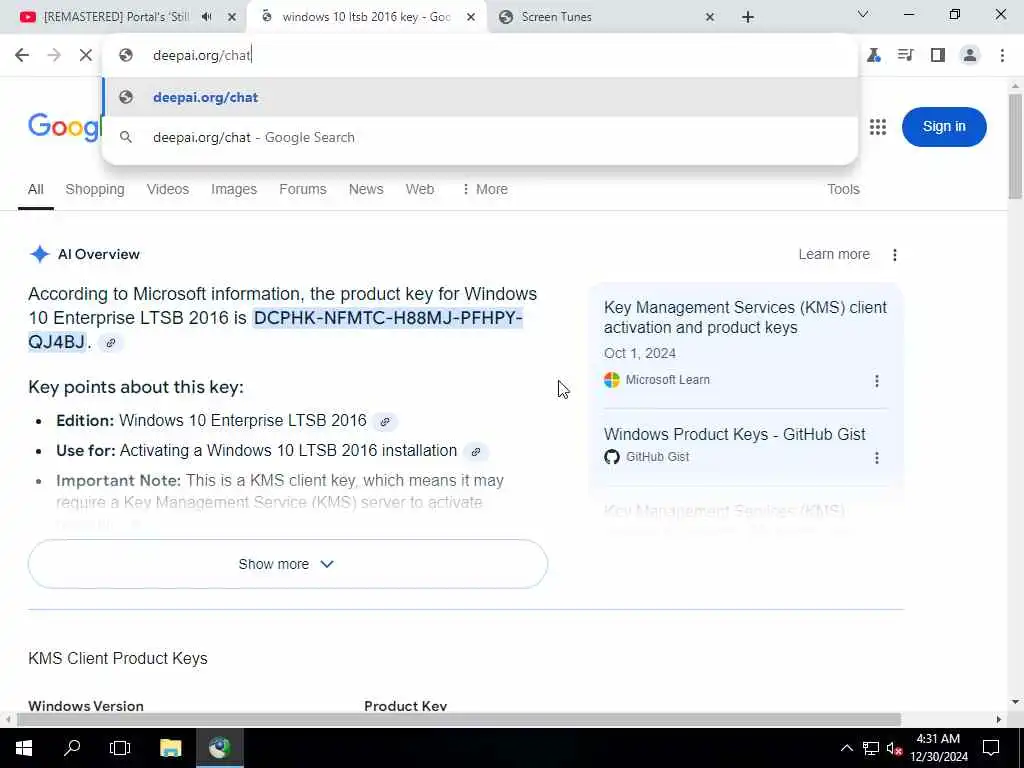
Task: Click the source link icon beside Use for line
Action: pyautogui.click(x=476, y=451)
